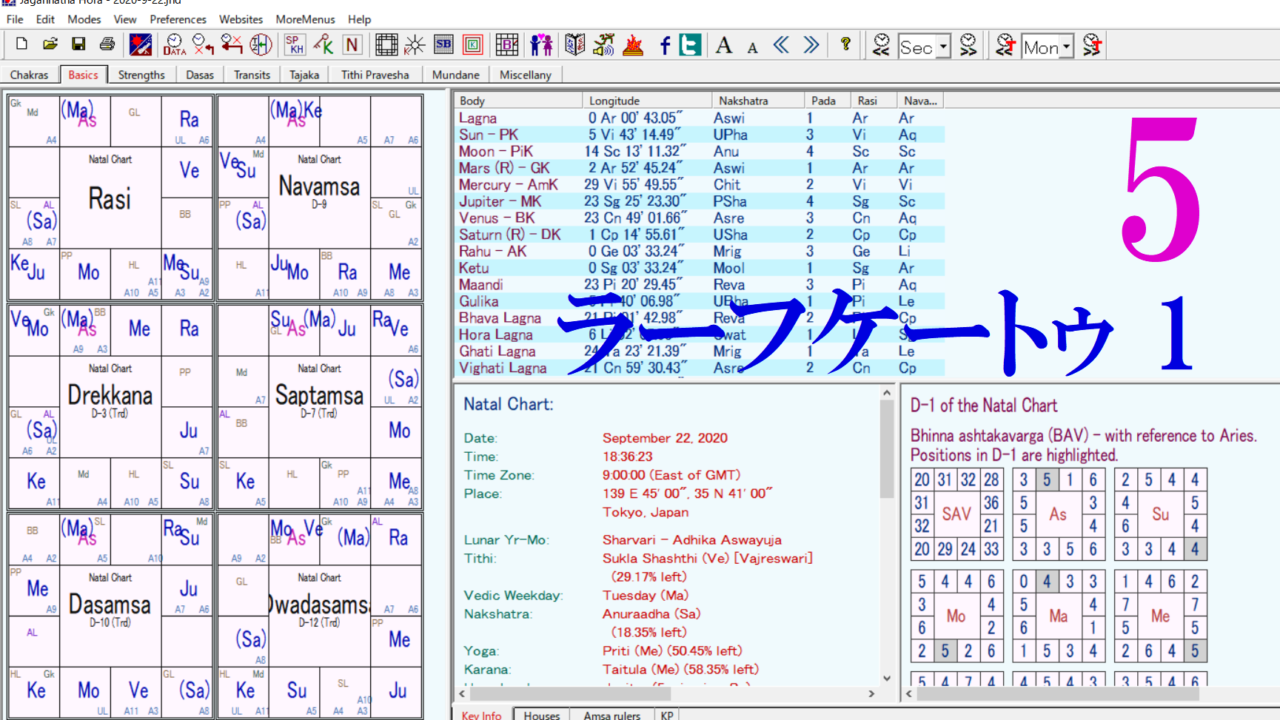1280x720 pixels.
Task: Click the large A increase font icon
Action: [724, 44]
